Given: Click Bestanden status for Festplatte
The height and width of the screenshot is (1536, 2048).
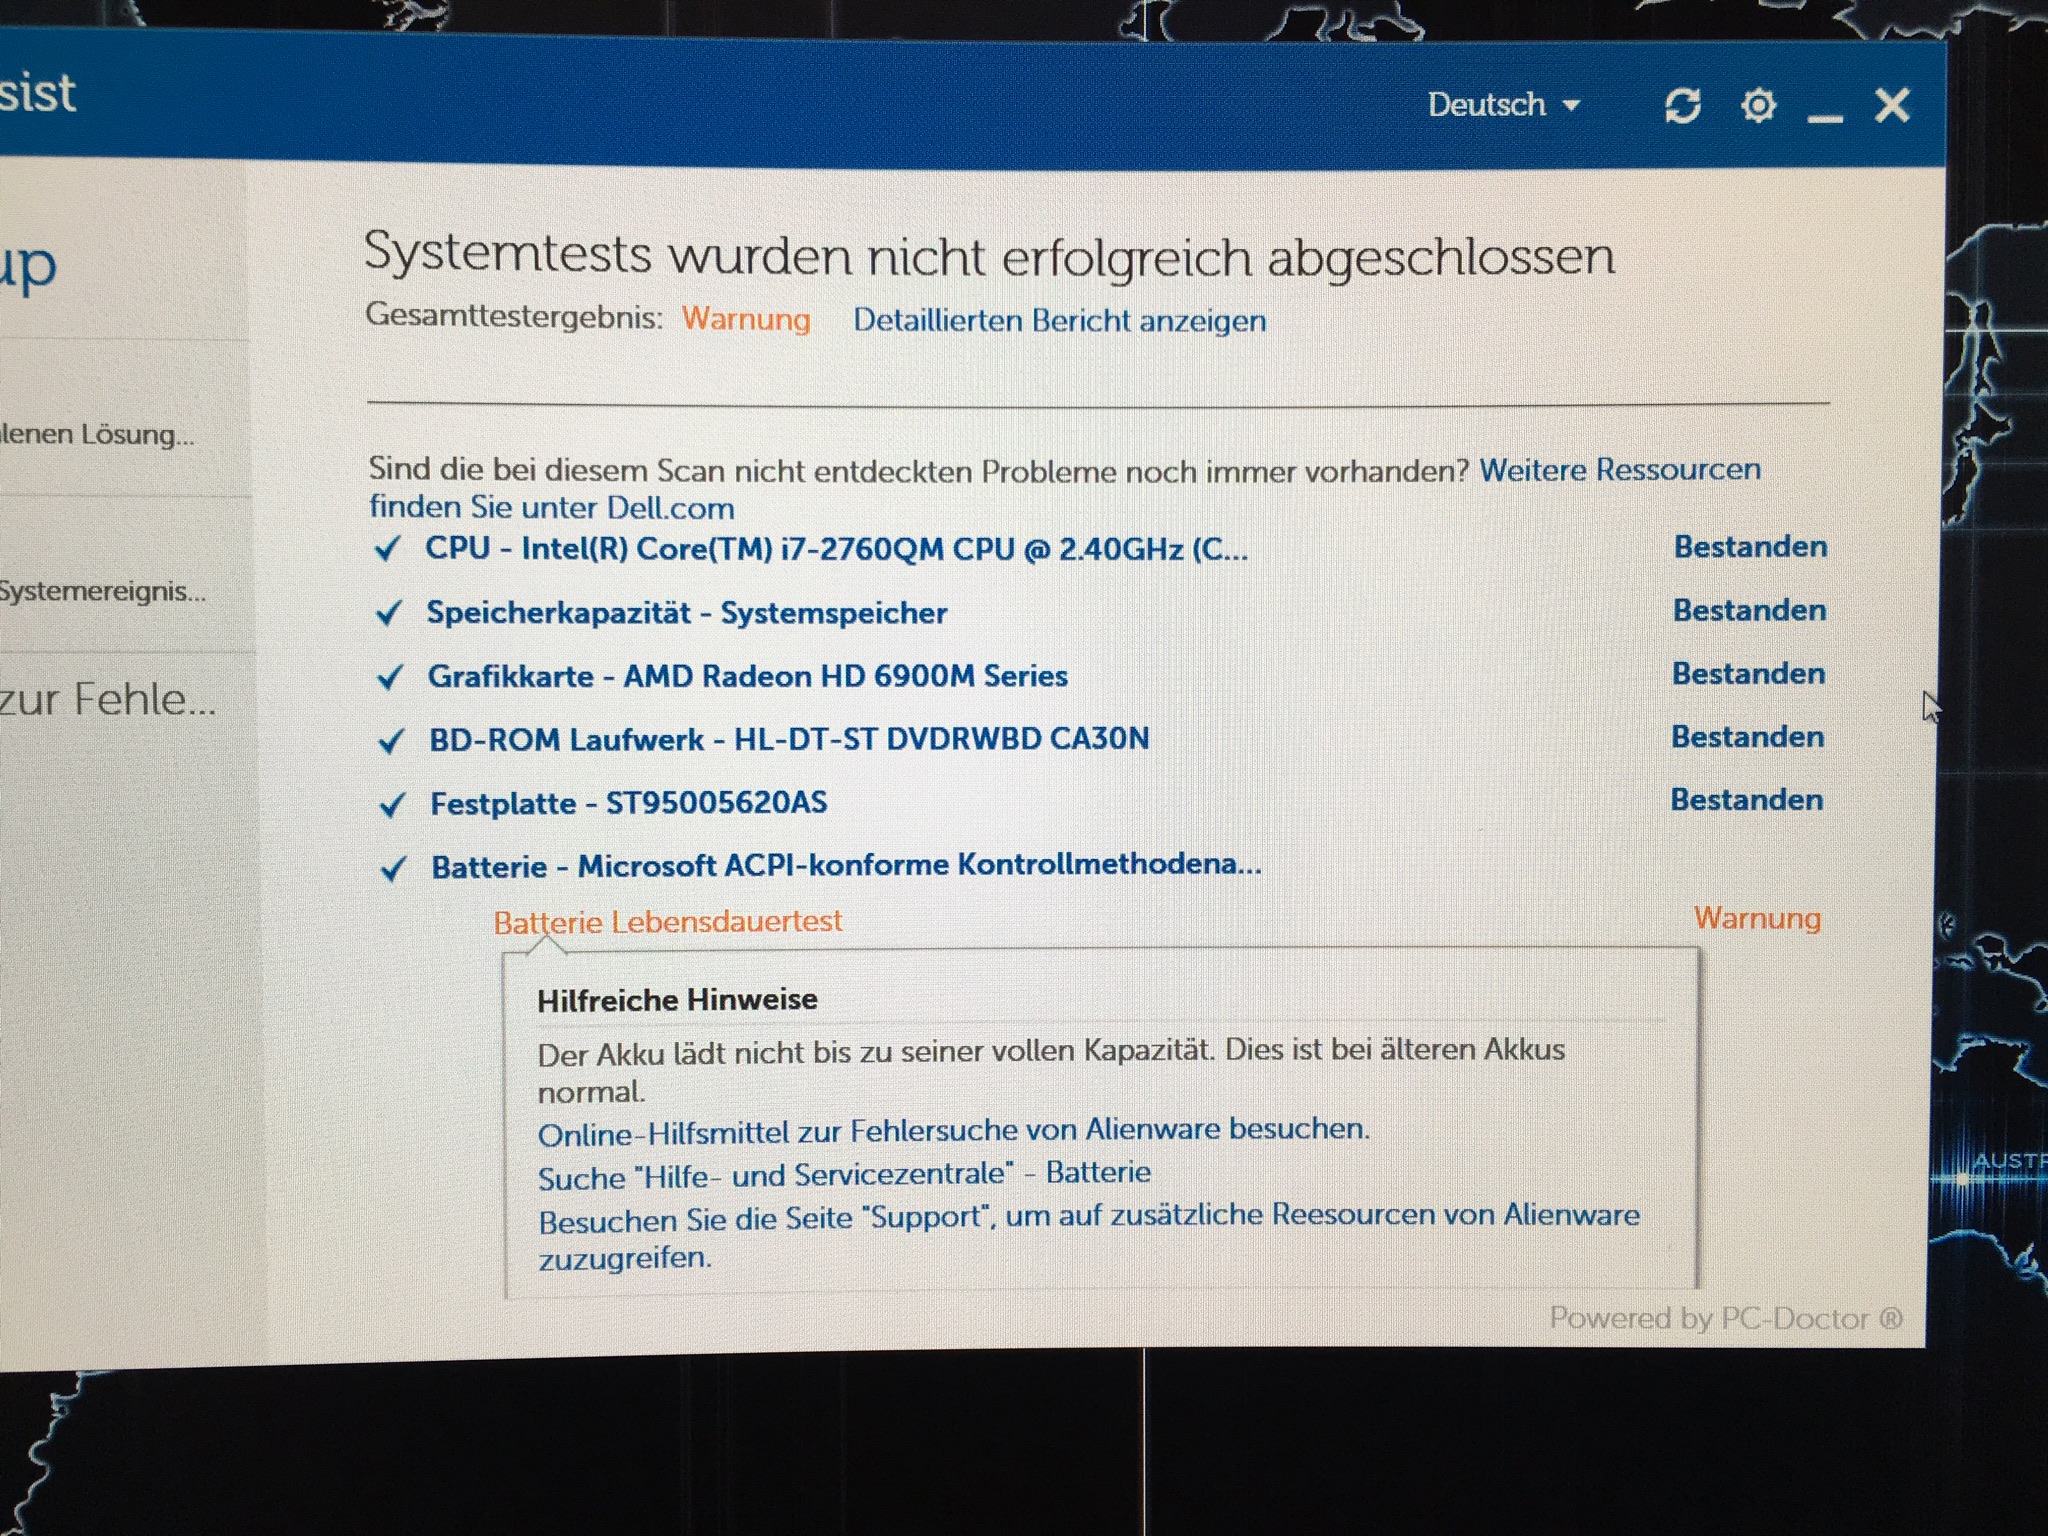Looking at the screenshot, I should [1746, 798].
